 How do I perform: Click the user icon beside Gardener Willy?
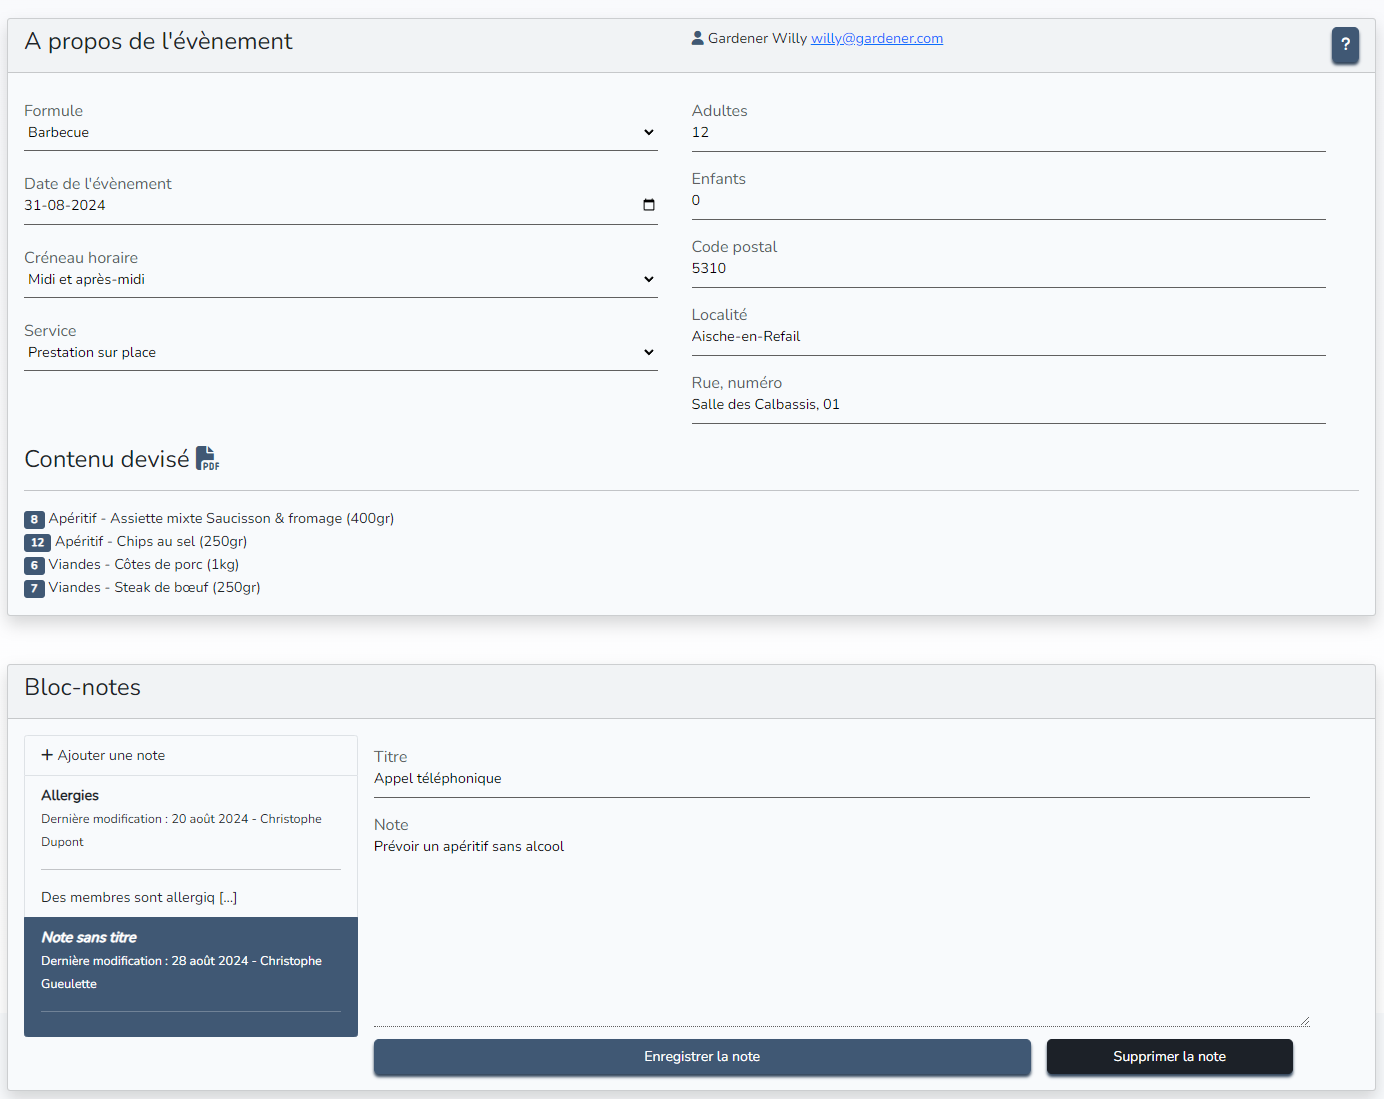click(697, 38)
